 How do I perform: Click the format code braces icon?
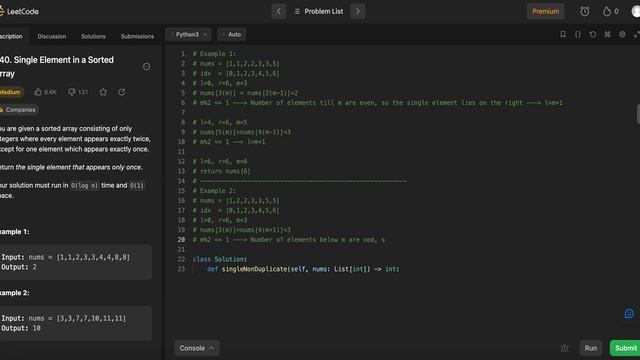578,34
